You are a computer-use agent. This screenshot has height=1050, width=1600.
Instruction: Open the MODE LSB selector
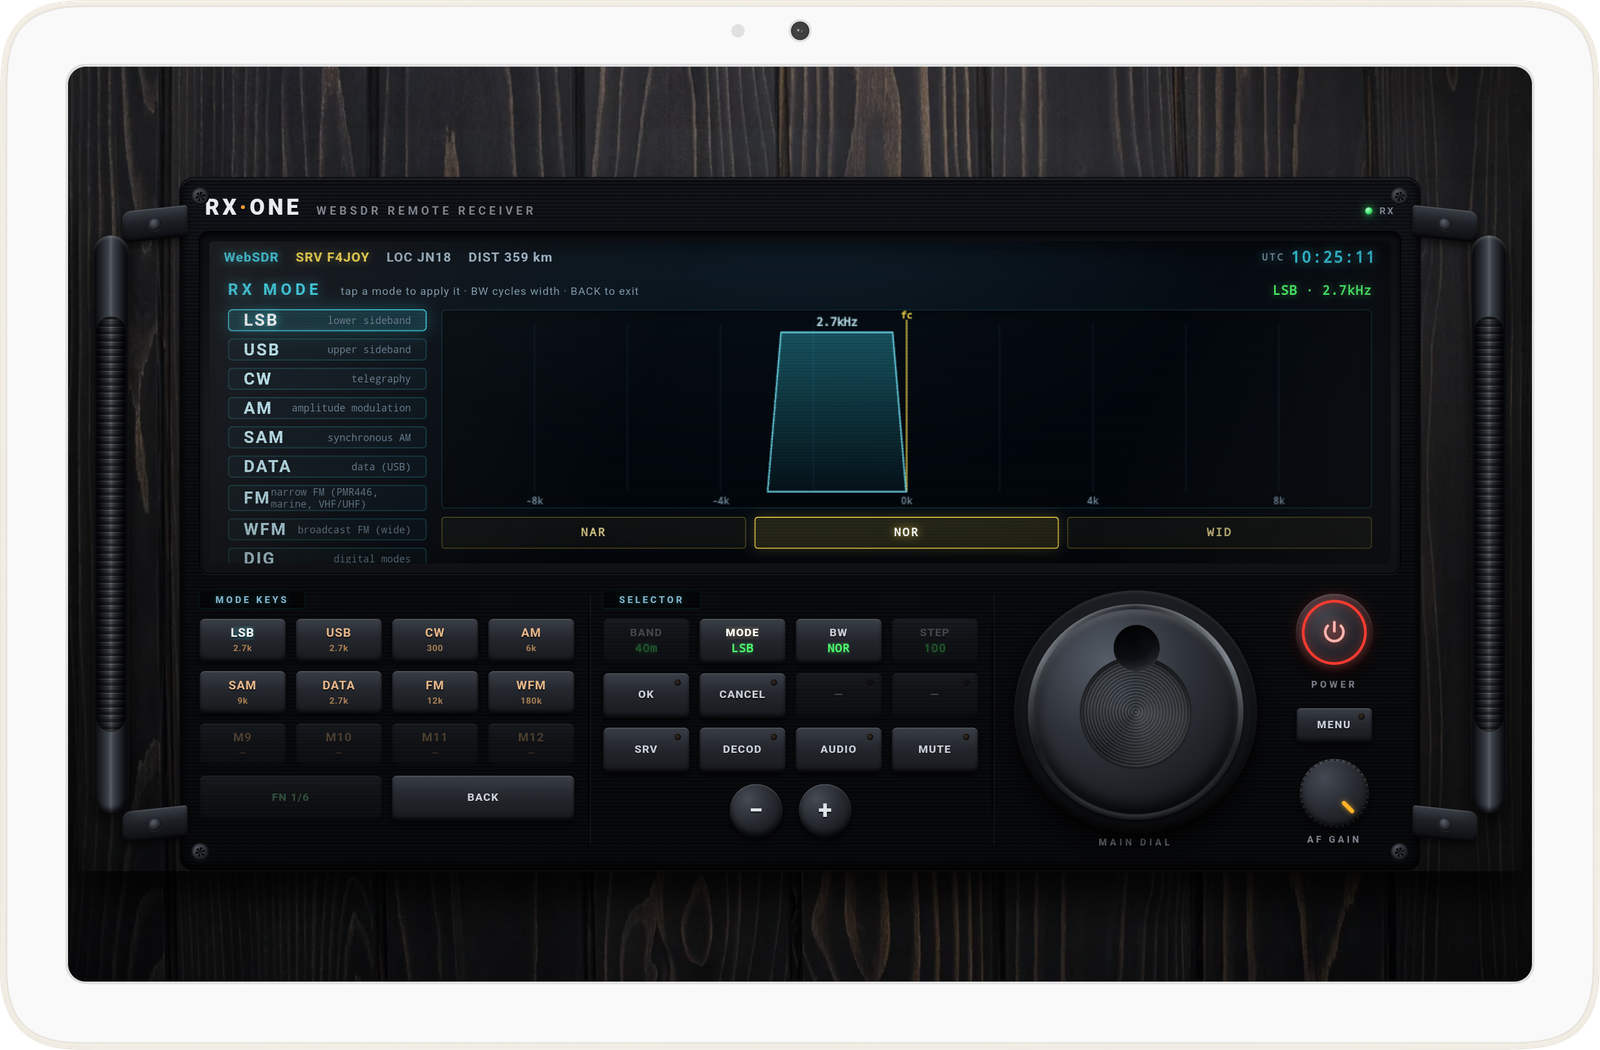coord(742,640)
